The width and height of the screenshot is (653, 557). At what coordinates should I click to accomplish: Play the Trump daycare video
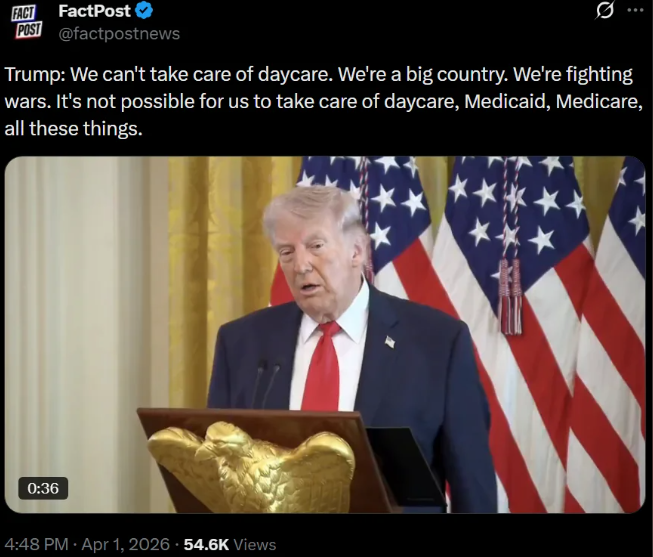click(325, 335)
